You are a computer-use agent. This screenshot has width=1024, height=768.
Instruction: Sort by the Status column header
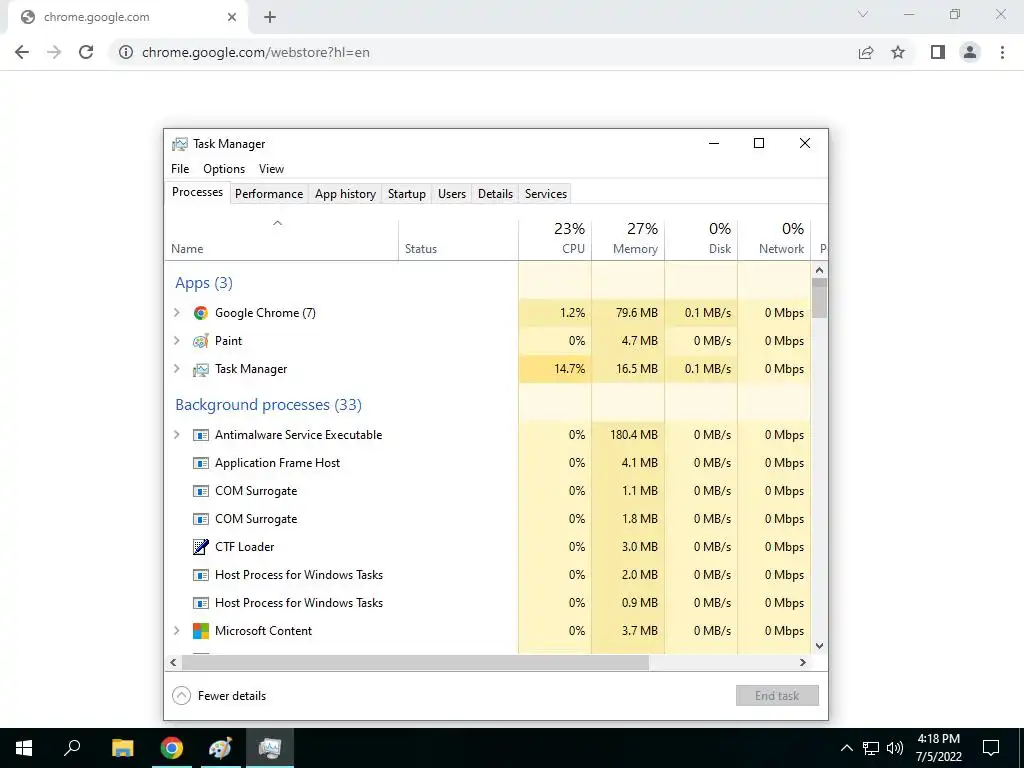click(x=458, y=240)
